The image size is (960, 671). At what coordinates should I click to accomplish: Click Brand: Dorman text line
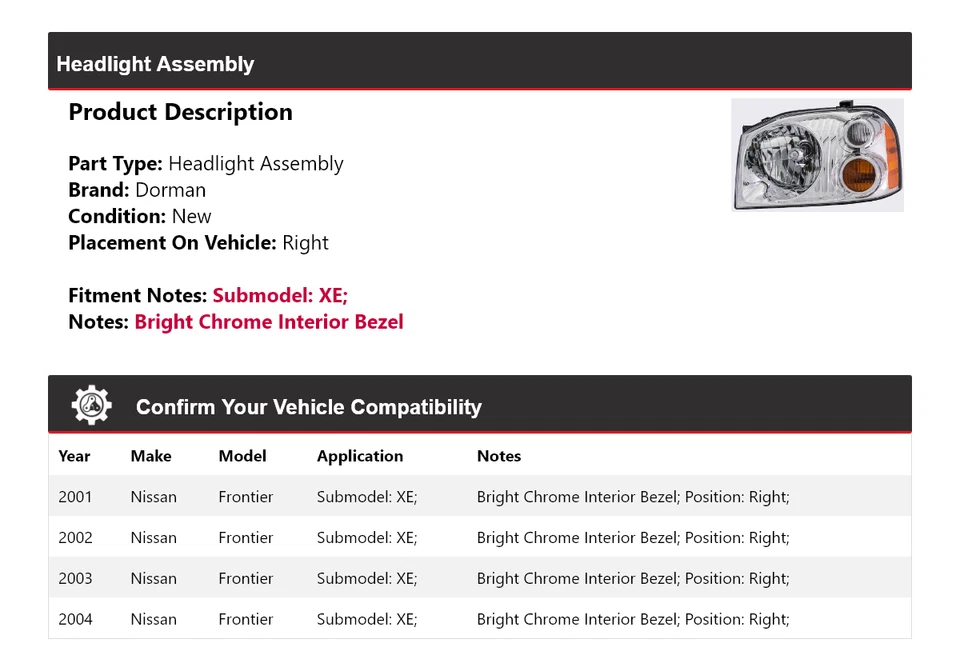[137, 190]
